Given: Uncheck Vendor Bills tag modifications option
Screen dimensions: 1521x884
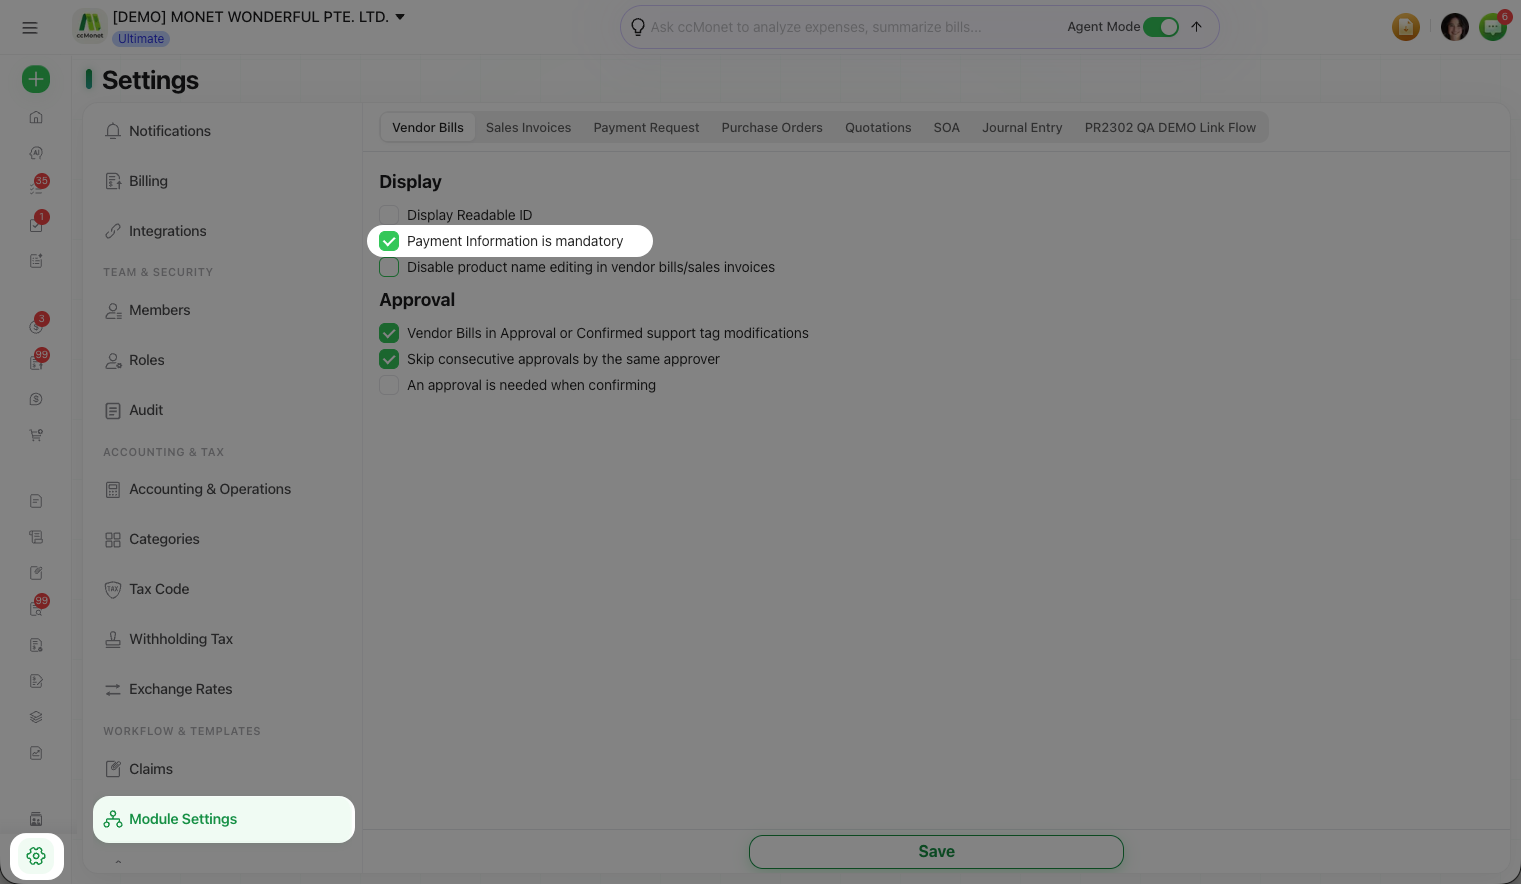Looking at the screenshot, I should 389,333.
